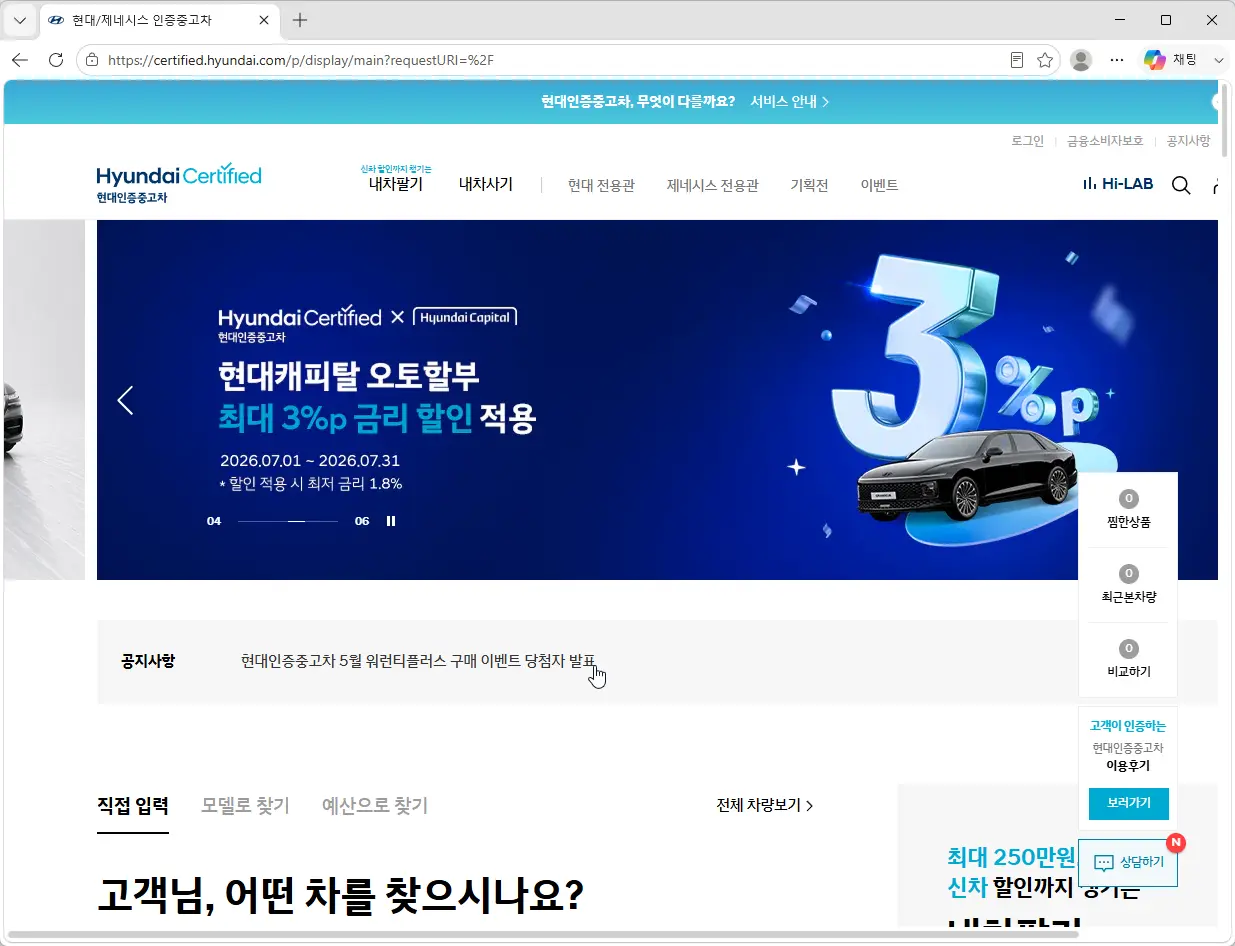Image resolution: width=1235 pixels, height=946 pixels.
Task: Open 비교하기 quick menu item
Action: [x=1128, y=660]
